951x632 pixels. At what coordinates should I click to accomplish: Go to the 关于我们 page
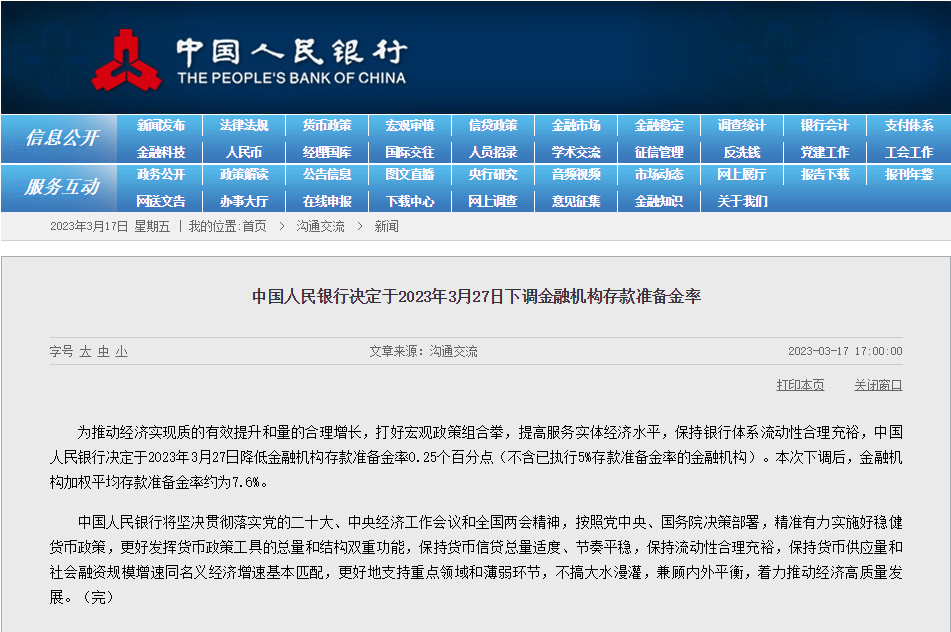pos(741,201)
